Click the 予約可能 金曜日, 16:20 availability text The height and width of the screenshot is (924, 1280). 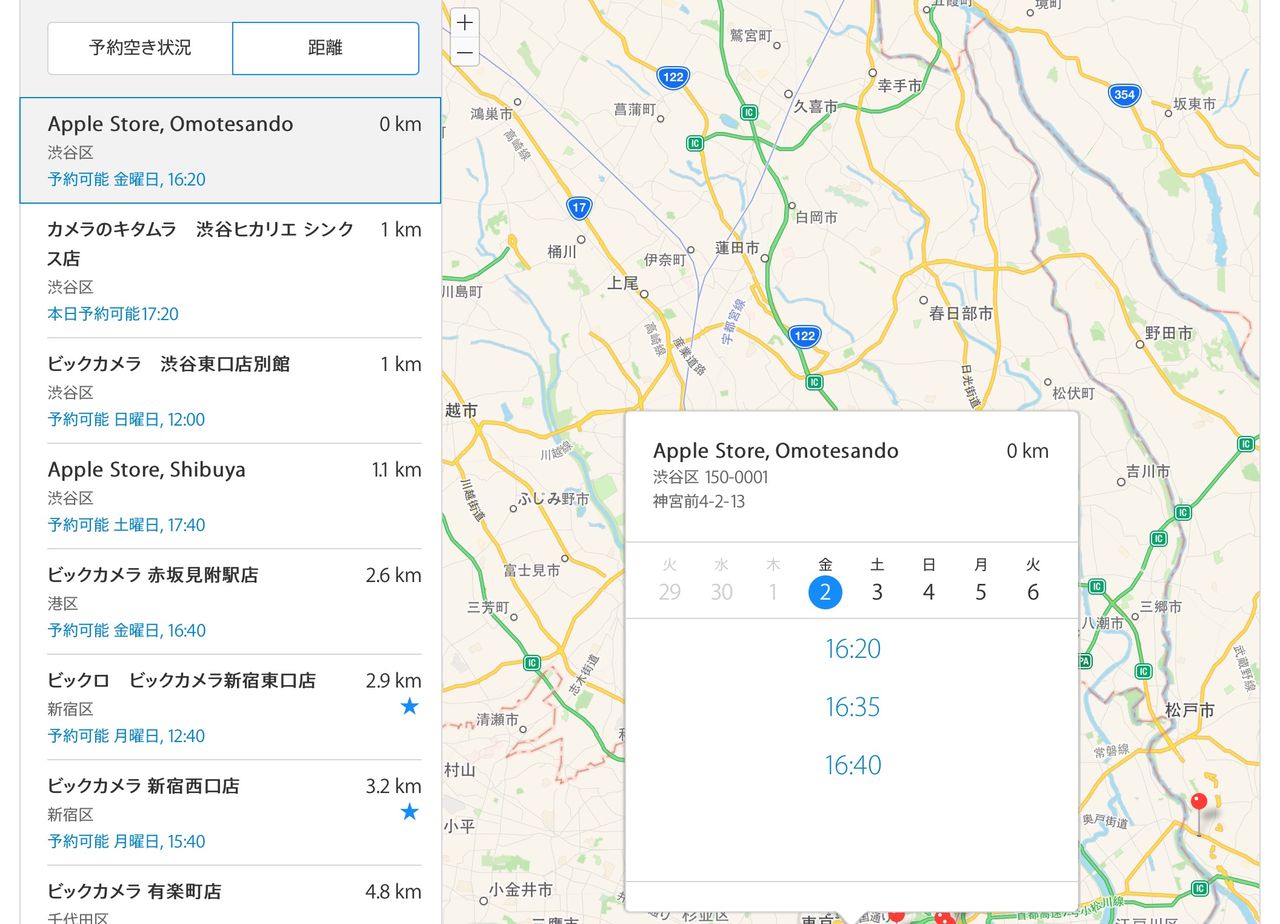[x=127, y=180]
